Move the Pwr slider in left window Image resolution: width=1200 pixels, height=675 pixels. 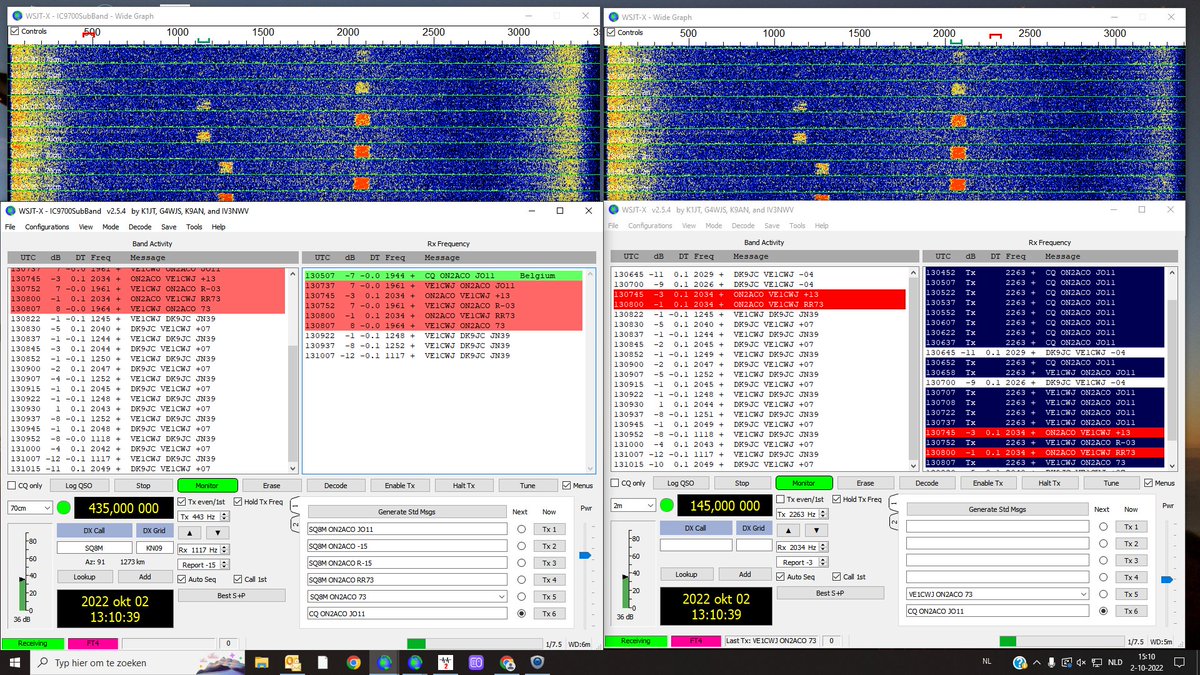(x=586, y=556)
